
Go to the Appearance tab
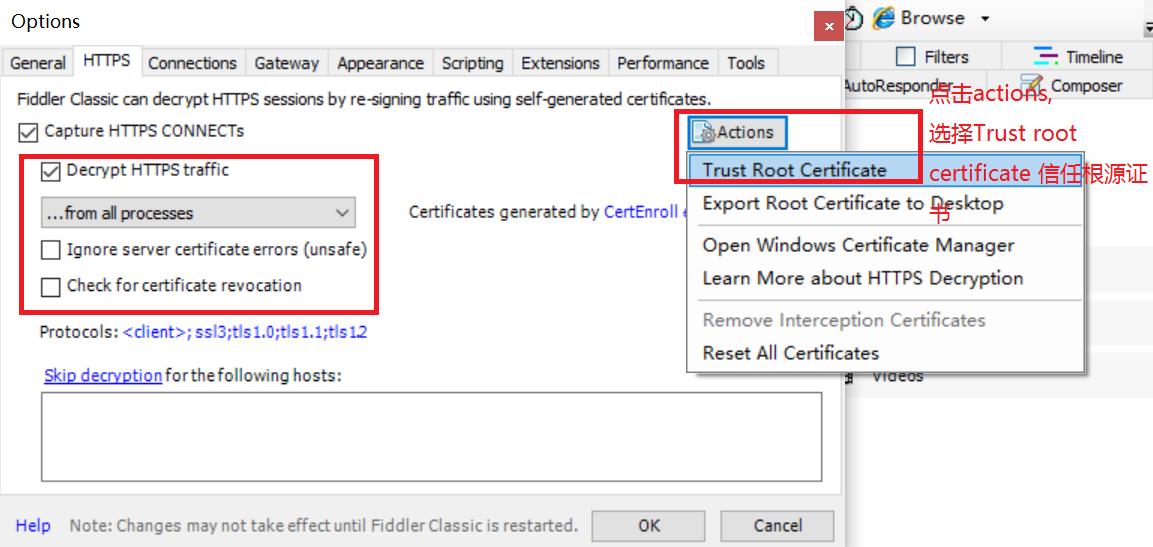pos(380,63)
